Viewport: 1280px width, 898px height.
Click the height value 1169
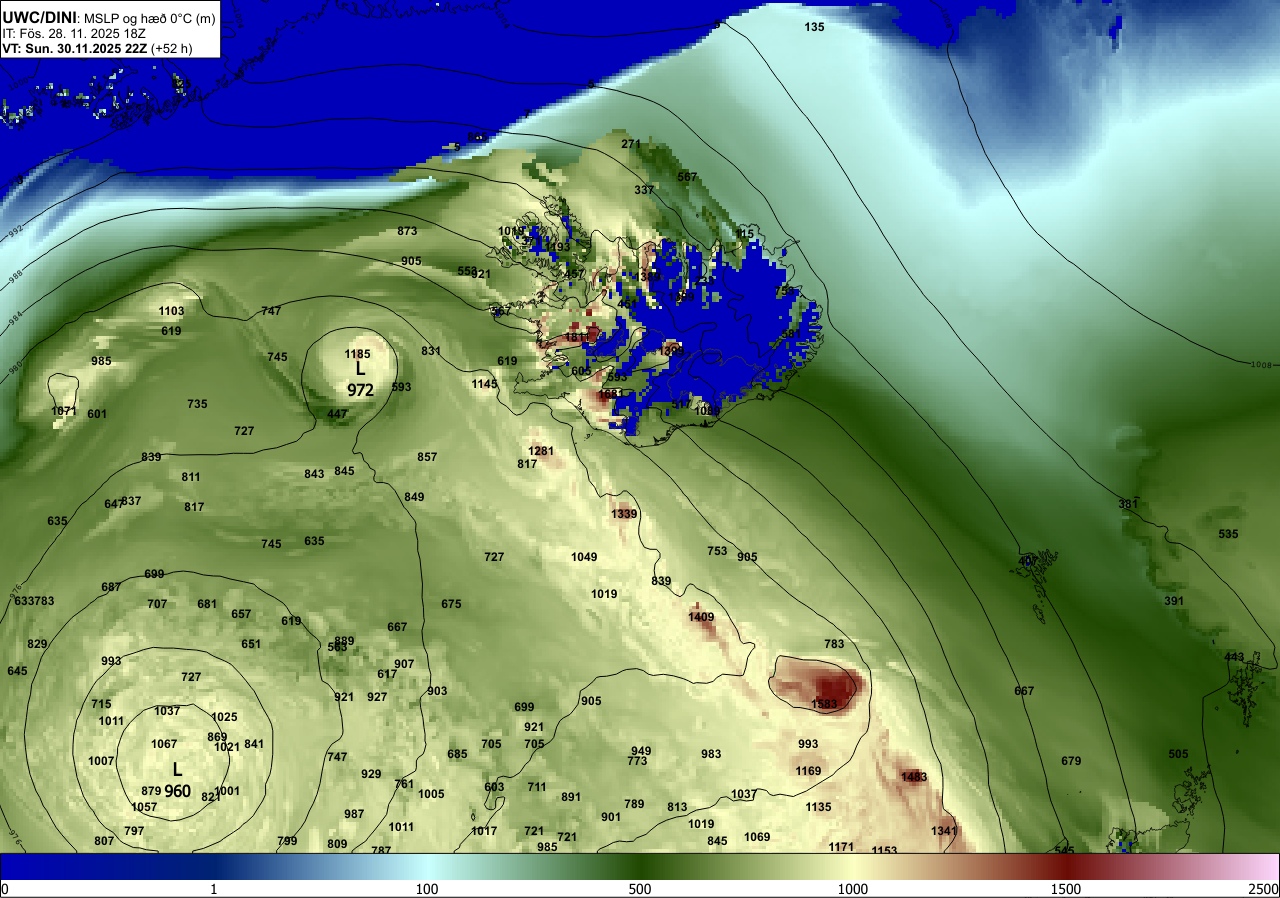[x=808, y=771]
